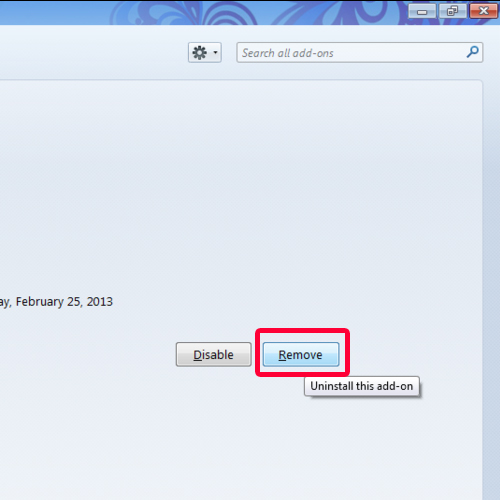Click the window restore icon beside minimize
This screenshot has width=500, height=500.
(x=452, y=12)
